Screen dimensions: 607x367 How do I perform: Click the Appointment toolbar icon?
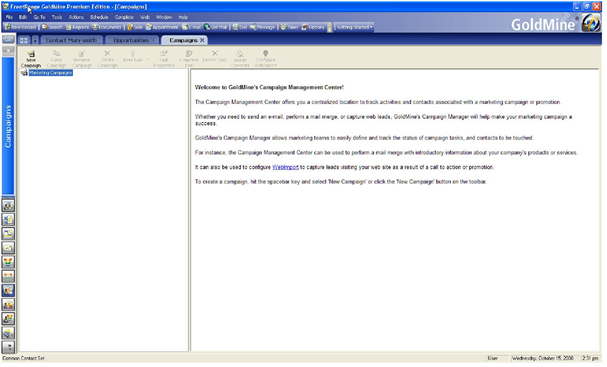162,27
